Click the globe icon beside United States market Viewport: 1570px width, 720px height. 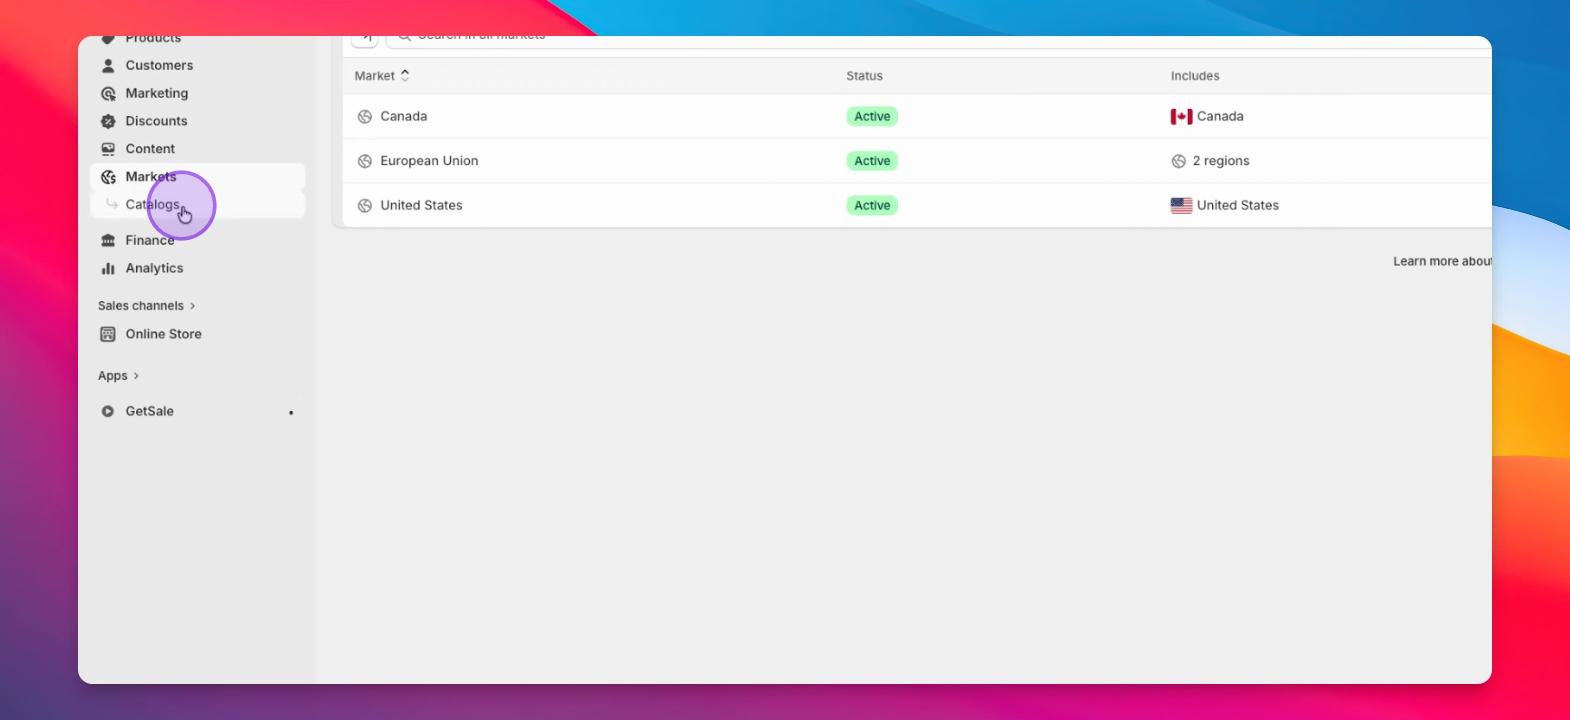(365, 206)
